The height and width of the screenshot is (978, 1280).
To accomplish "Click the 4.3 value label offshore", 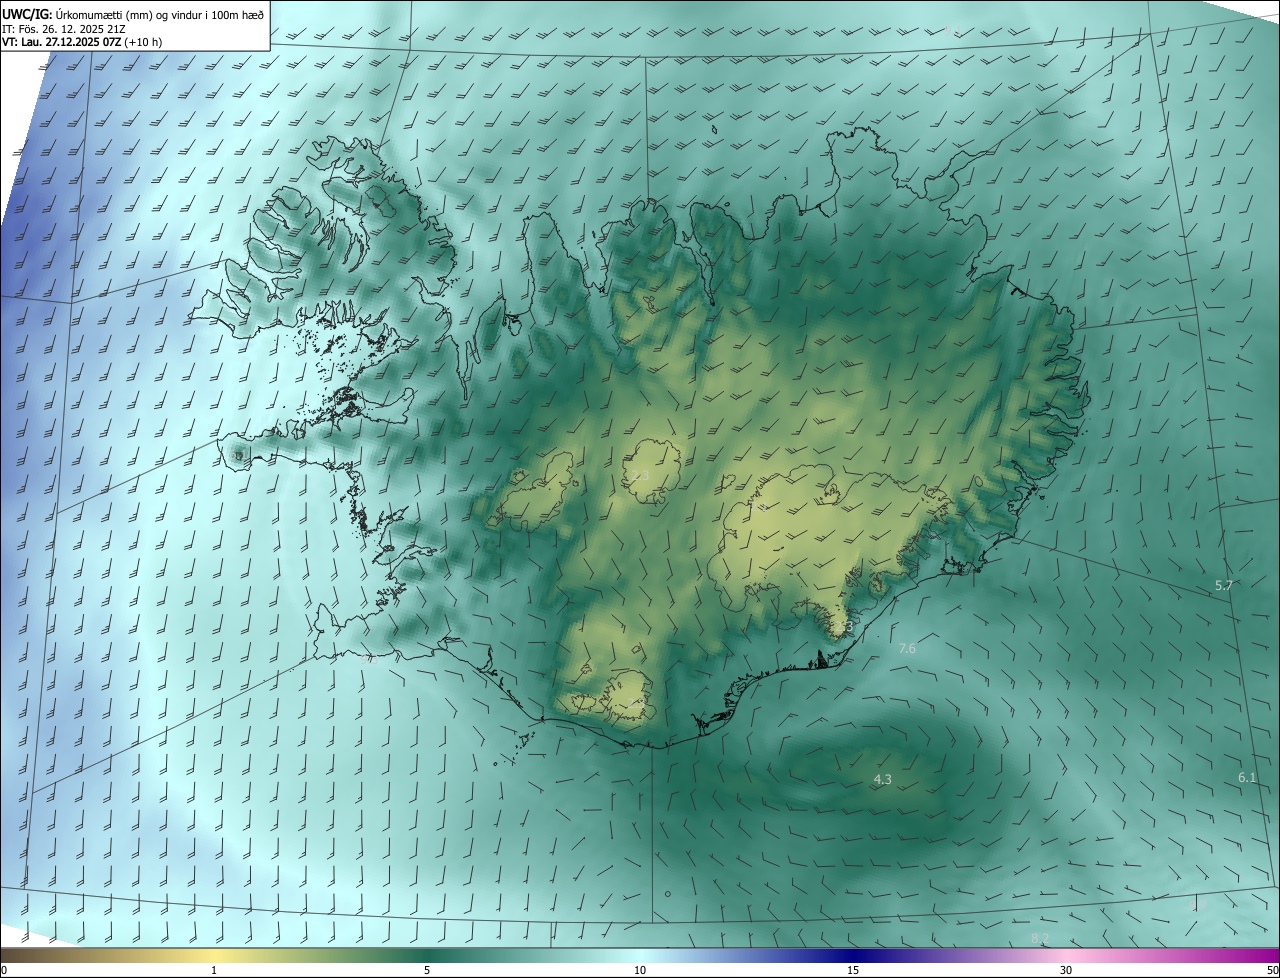I will [883, 779].
